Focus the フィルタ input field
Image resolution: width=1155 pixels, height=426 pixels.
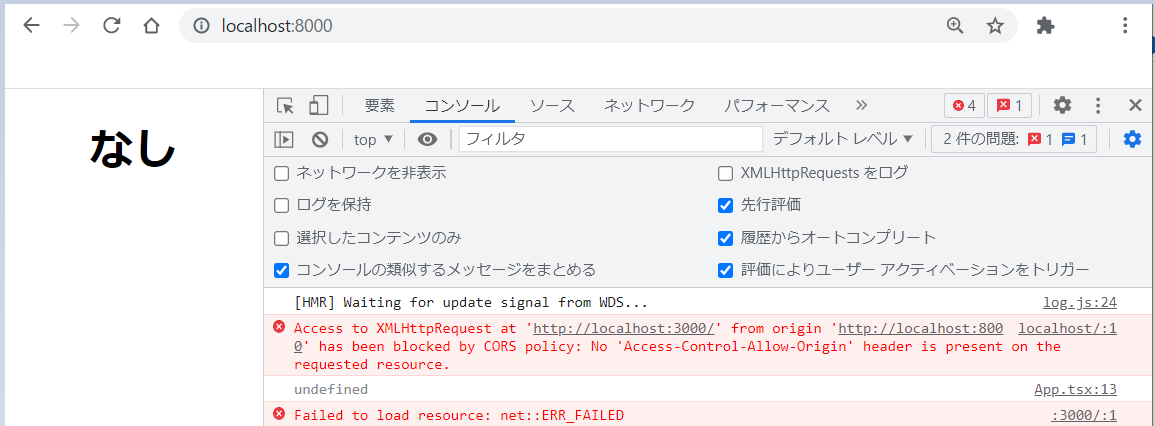611,139
